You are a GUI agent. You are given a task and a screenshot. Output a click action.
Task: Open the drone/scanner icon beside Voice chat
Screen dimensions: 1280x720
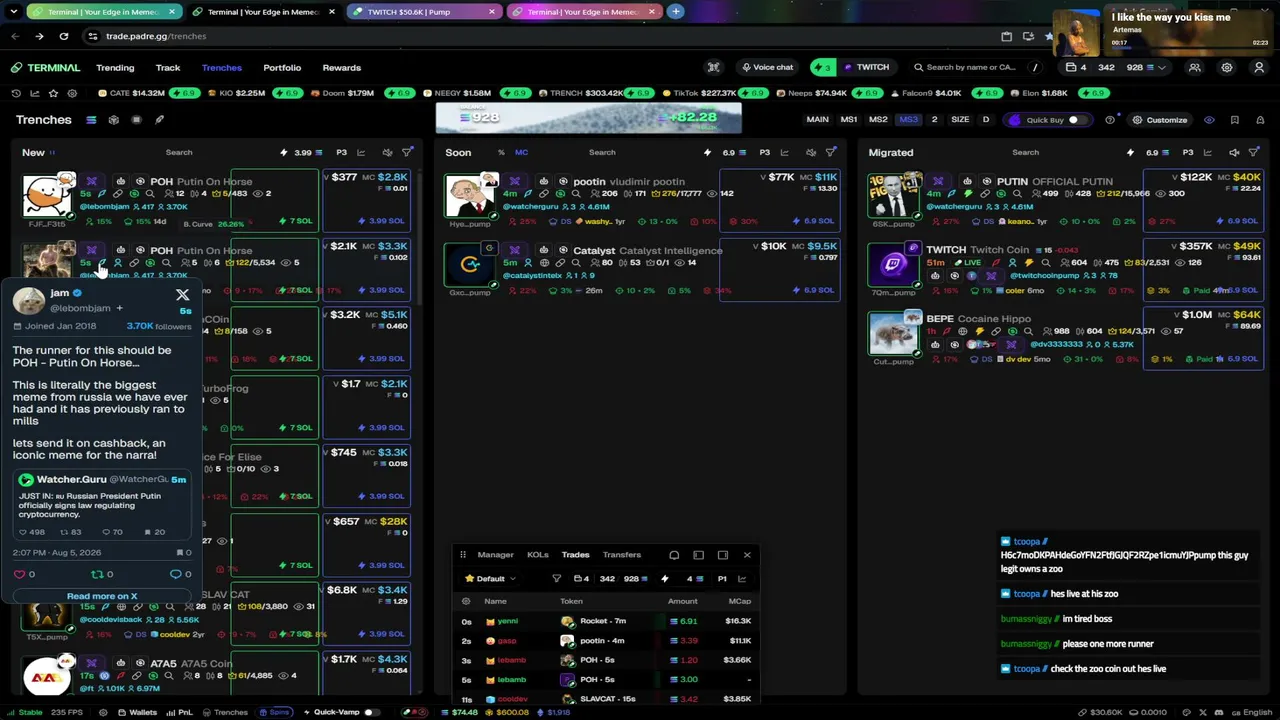[714, 68]
